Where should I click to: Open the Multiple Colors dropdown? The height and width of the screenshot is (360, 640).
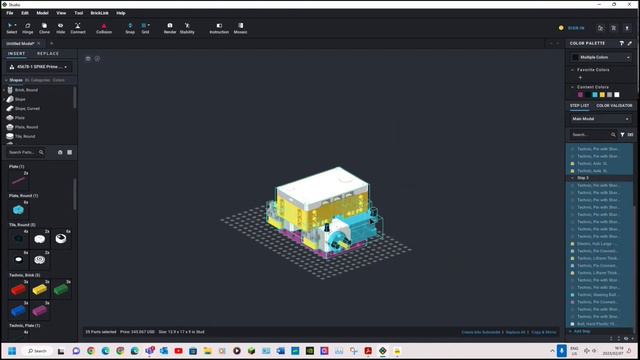pyautogui.click(x=601, y=58)
